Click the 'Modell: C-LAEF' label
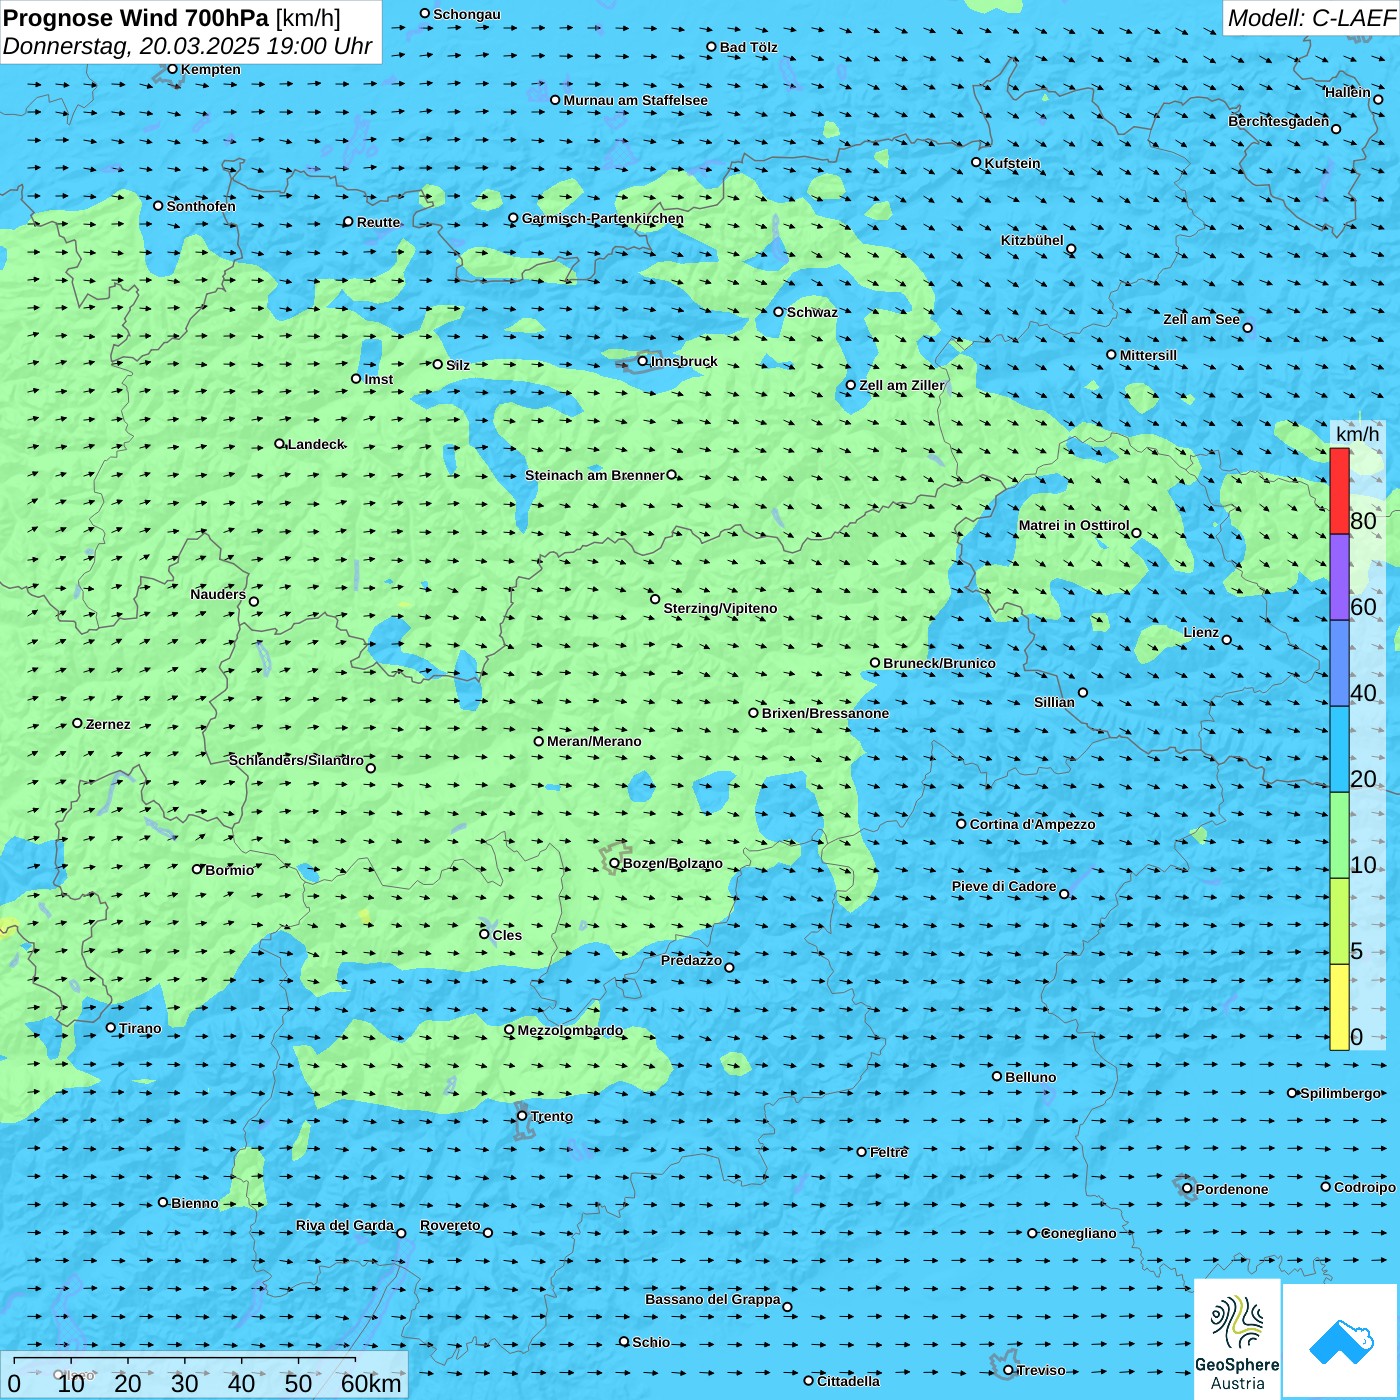The height and width of the screenshot is (1400, 1400). [1311, 18]
